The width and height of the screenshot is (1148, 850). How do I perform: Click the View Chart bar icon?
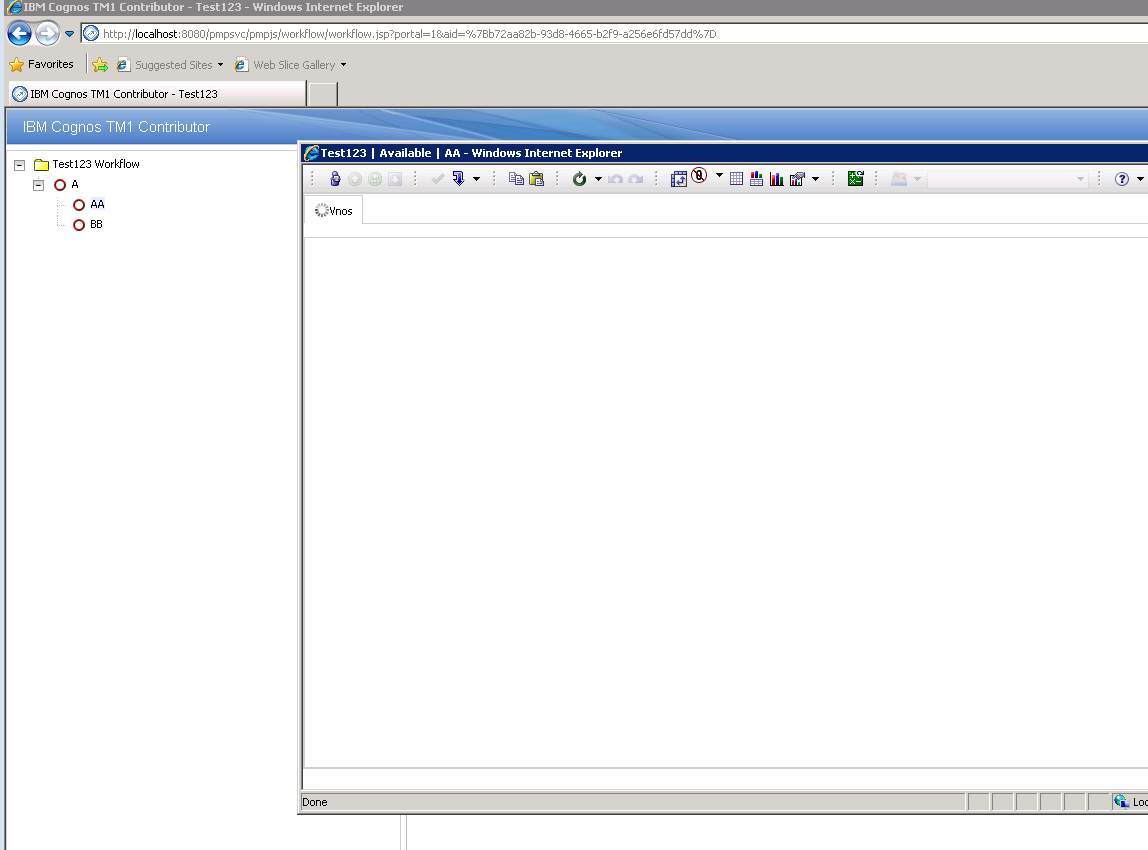(x=777, y=179)
